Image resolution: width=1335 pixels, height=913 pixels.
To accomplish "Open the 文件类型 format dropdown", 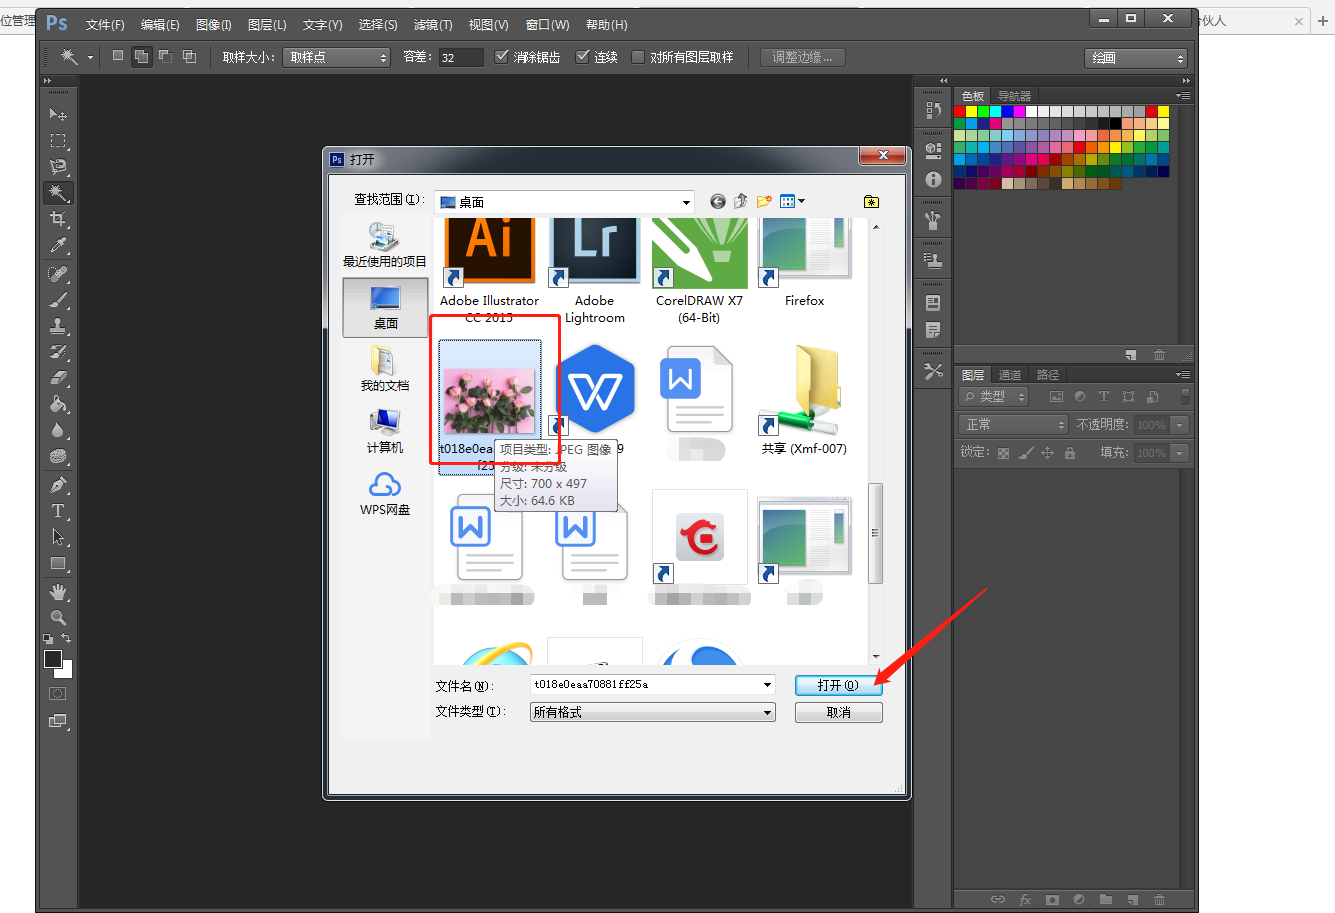I will click(x=767, y=712).
